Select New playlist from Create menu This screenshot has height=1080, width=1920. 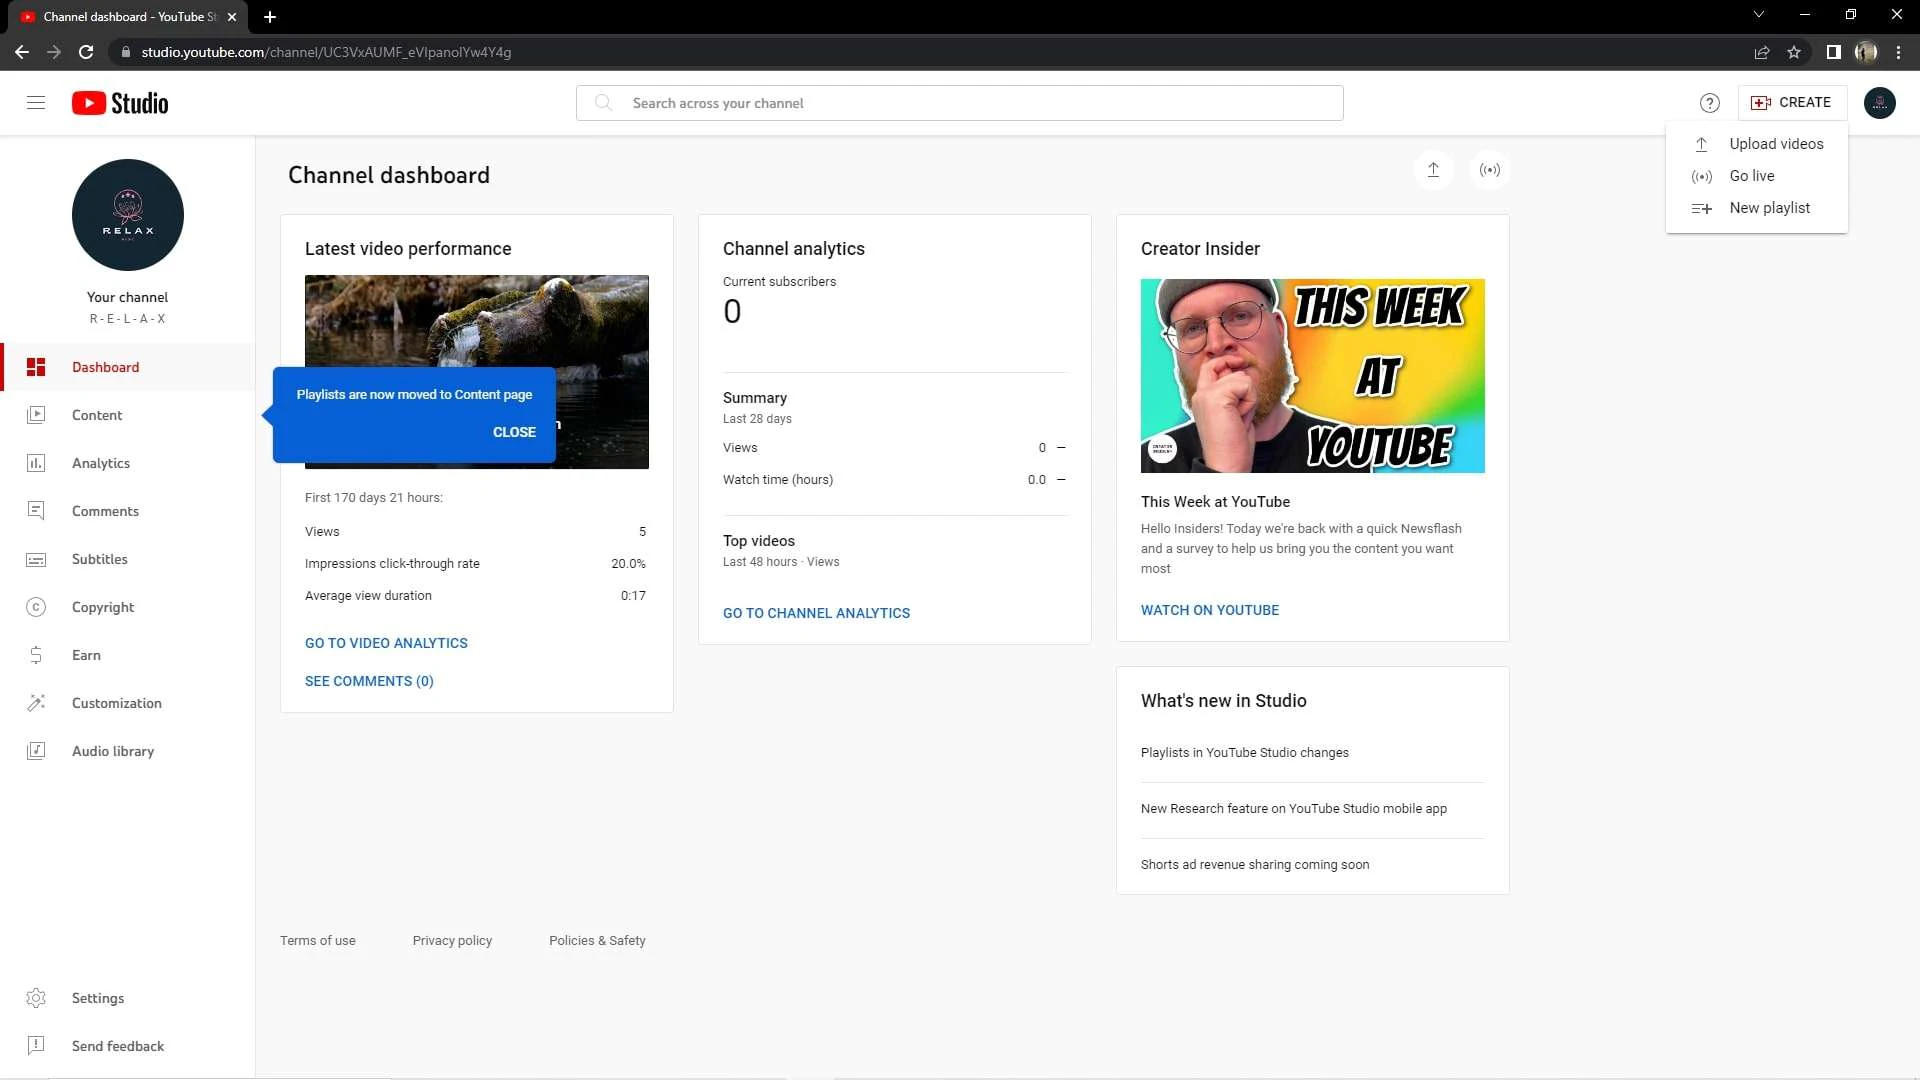(x=1769, y=208)
